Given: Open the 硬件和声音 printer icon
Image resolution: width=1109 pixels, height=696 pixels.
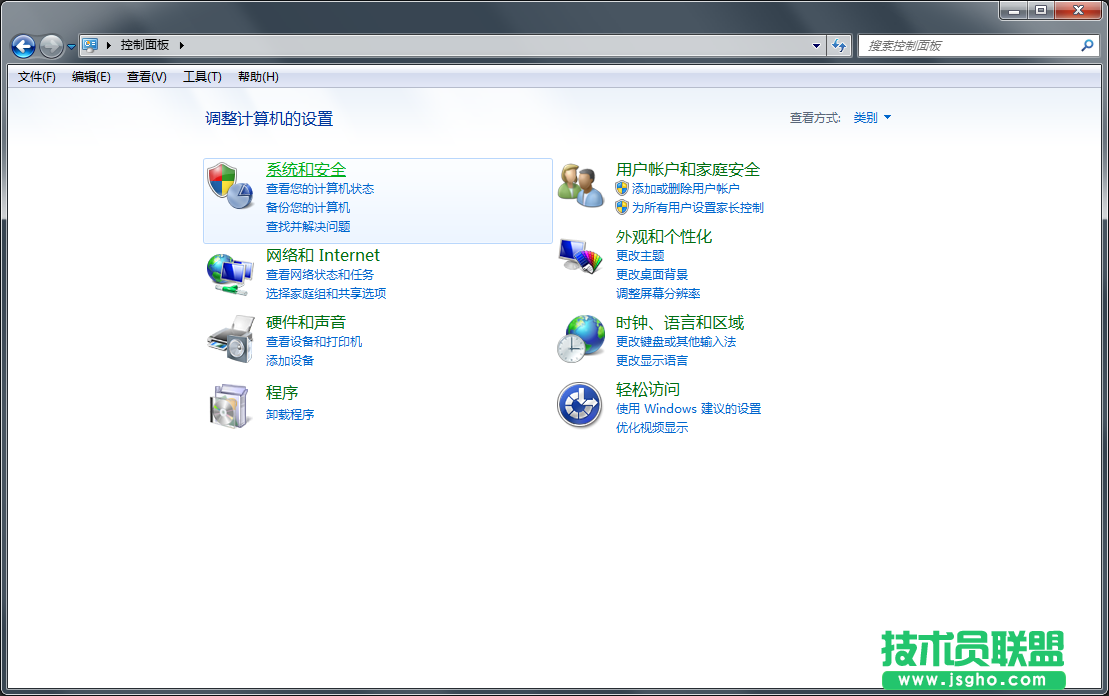Looking at the screenshot, I should pos(230,340).
